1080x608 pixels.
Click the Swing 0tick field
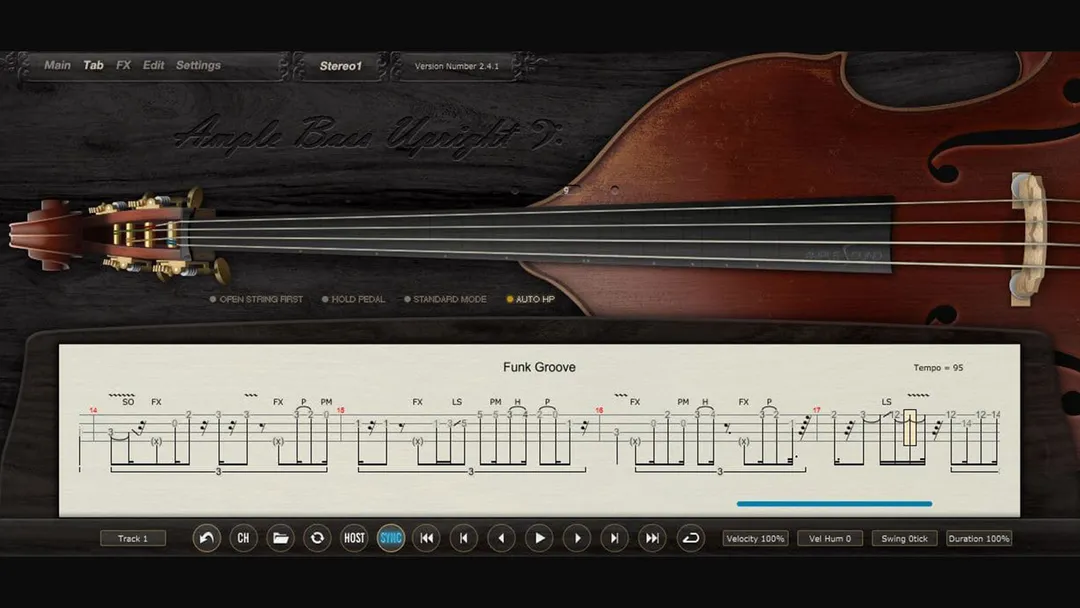pyautogui.click(x=904, y=538)
